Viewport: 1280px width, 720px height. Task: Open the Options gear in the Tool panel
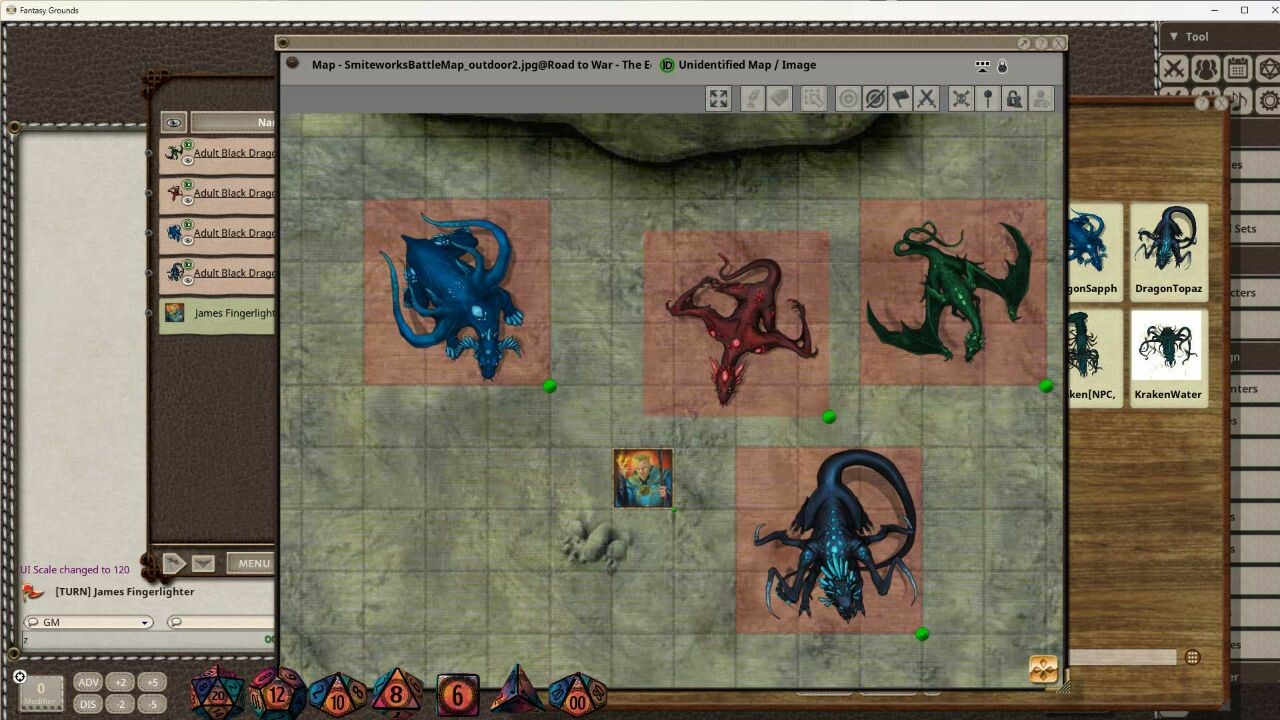(x=1270, y=102)
